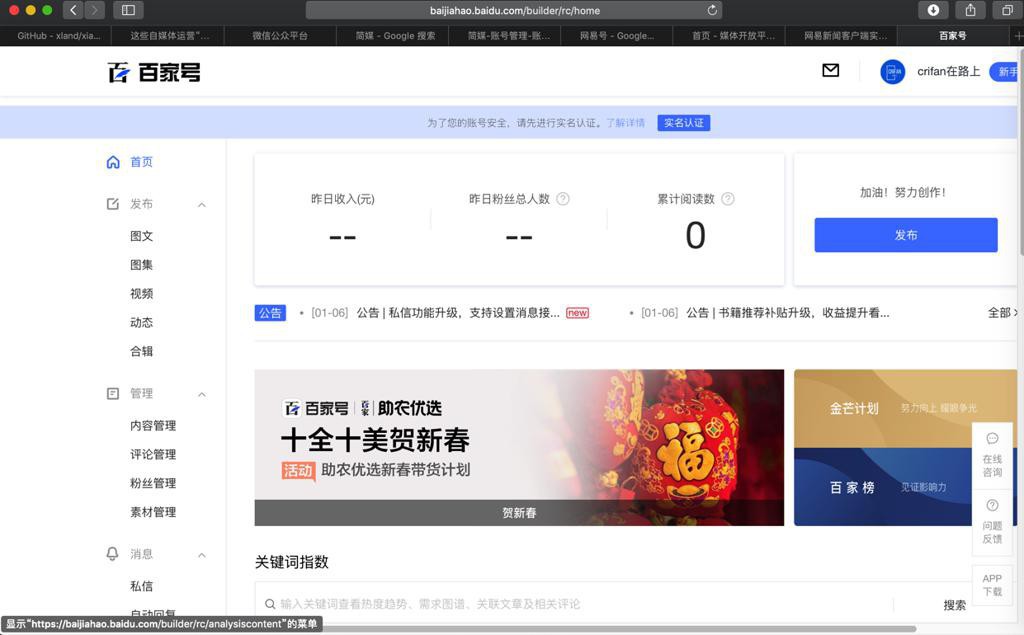Switch to the 这些自媒体运营 tab

click(x=168, y=36)
